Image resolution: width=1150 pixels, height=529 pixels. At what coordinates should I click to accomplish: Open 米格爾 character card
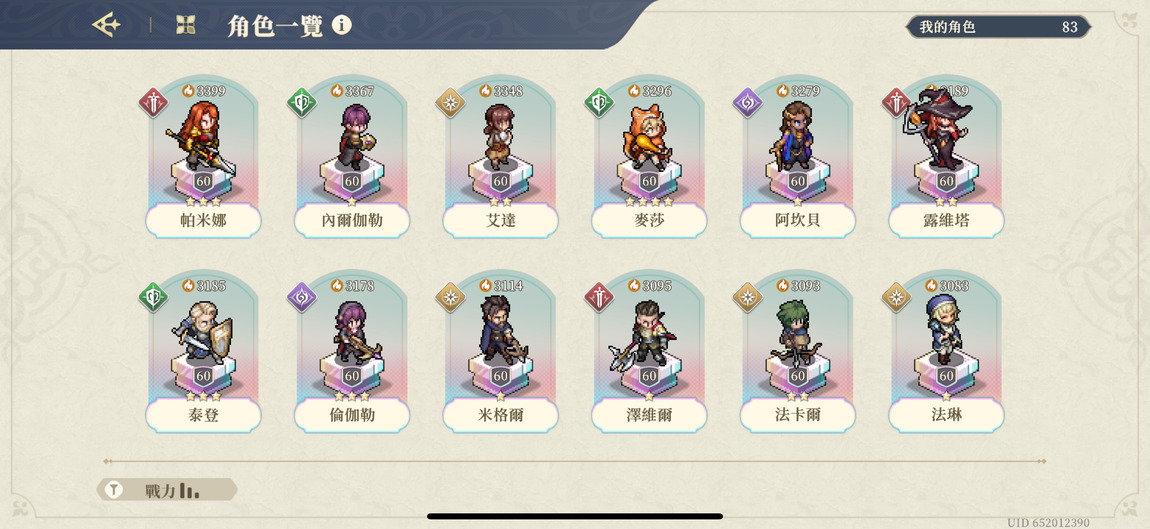pyautogui.click(x=500, y=351)
